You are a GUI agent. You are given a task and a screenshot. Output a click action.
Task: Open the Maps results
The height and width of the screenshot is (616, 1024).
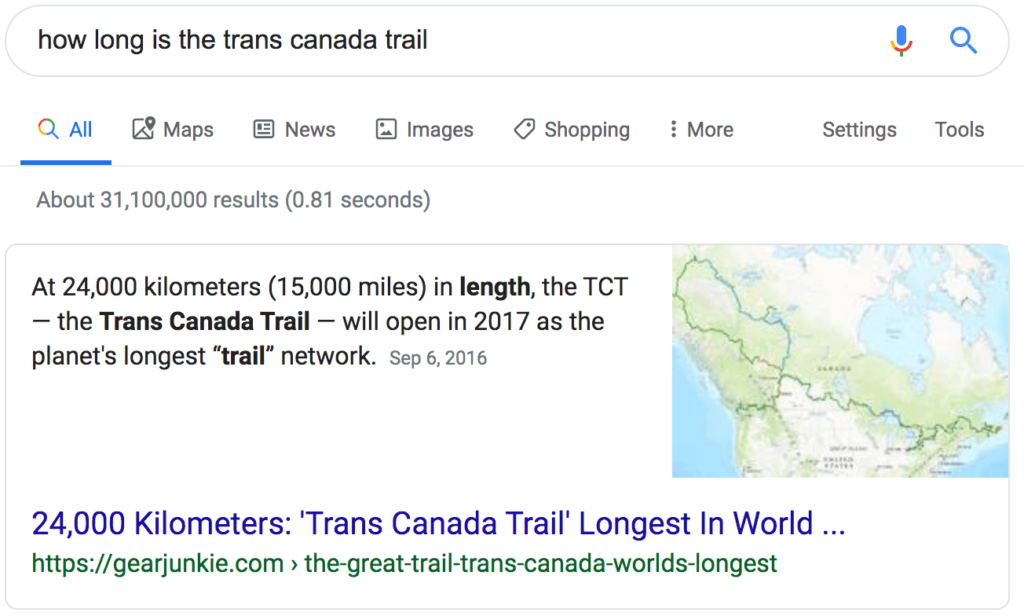pyautogui.click(x=172, y=129)
